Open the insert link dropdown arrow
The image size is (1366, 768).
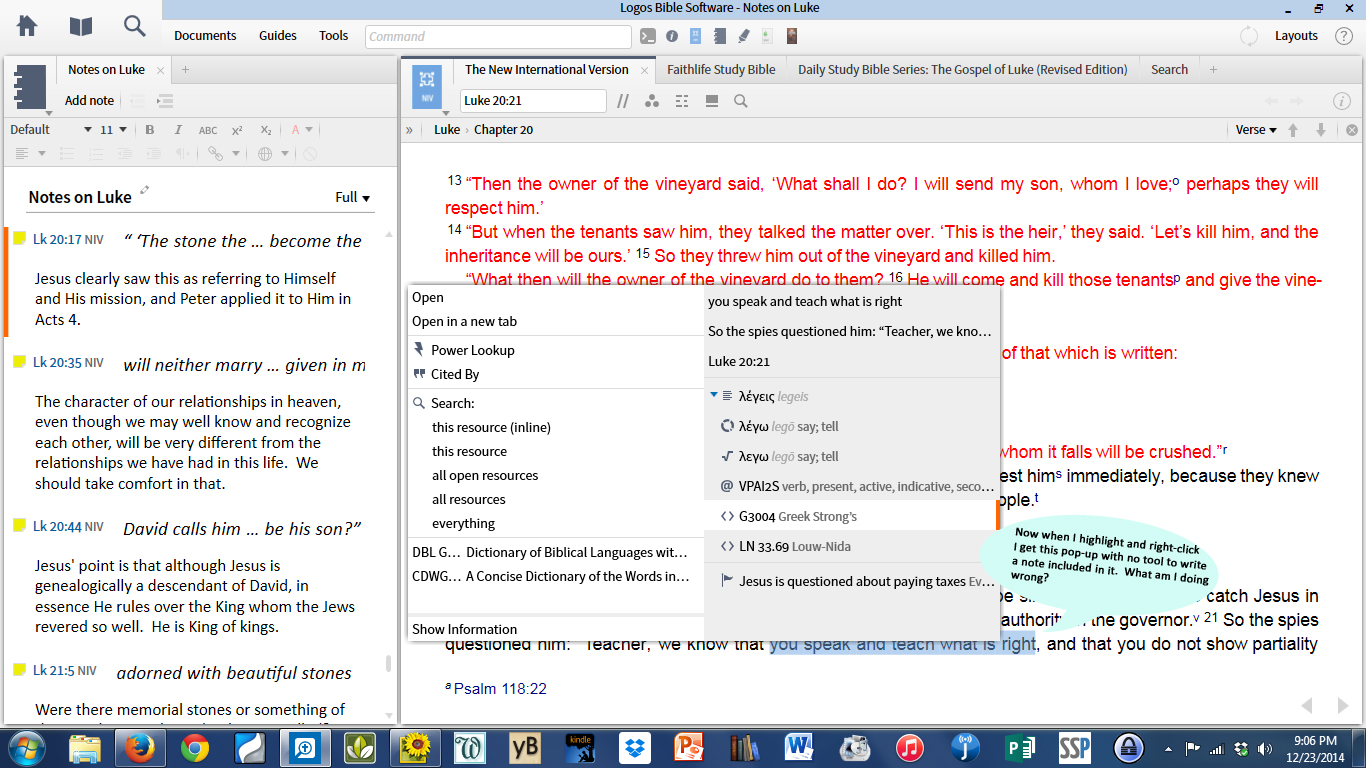click(238, 154)
